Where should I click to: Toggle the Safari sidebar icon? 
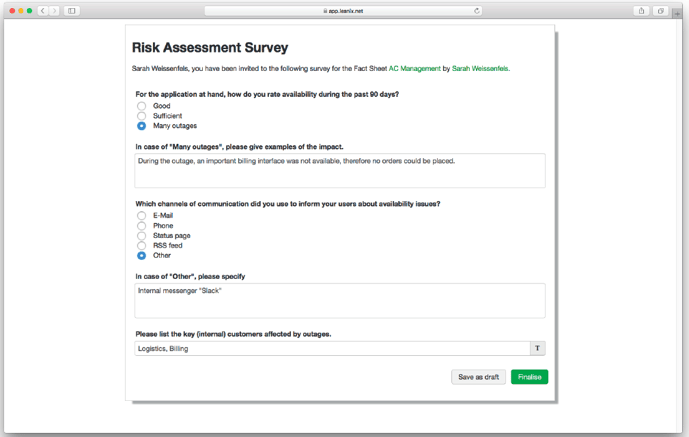pyautogui.click(x=72, y=11)
